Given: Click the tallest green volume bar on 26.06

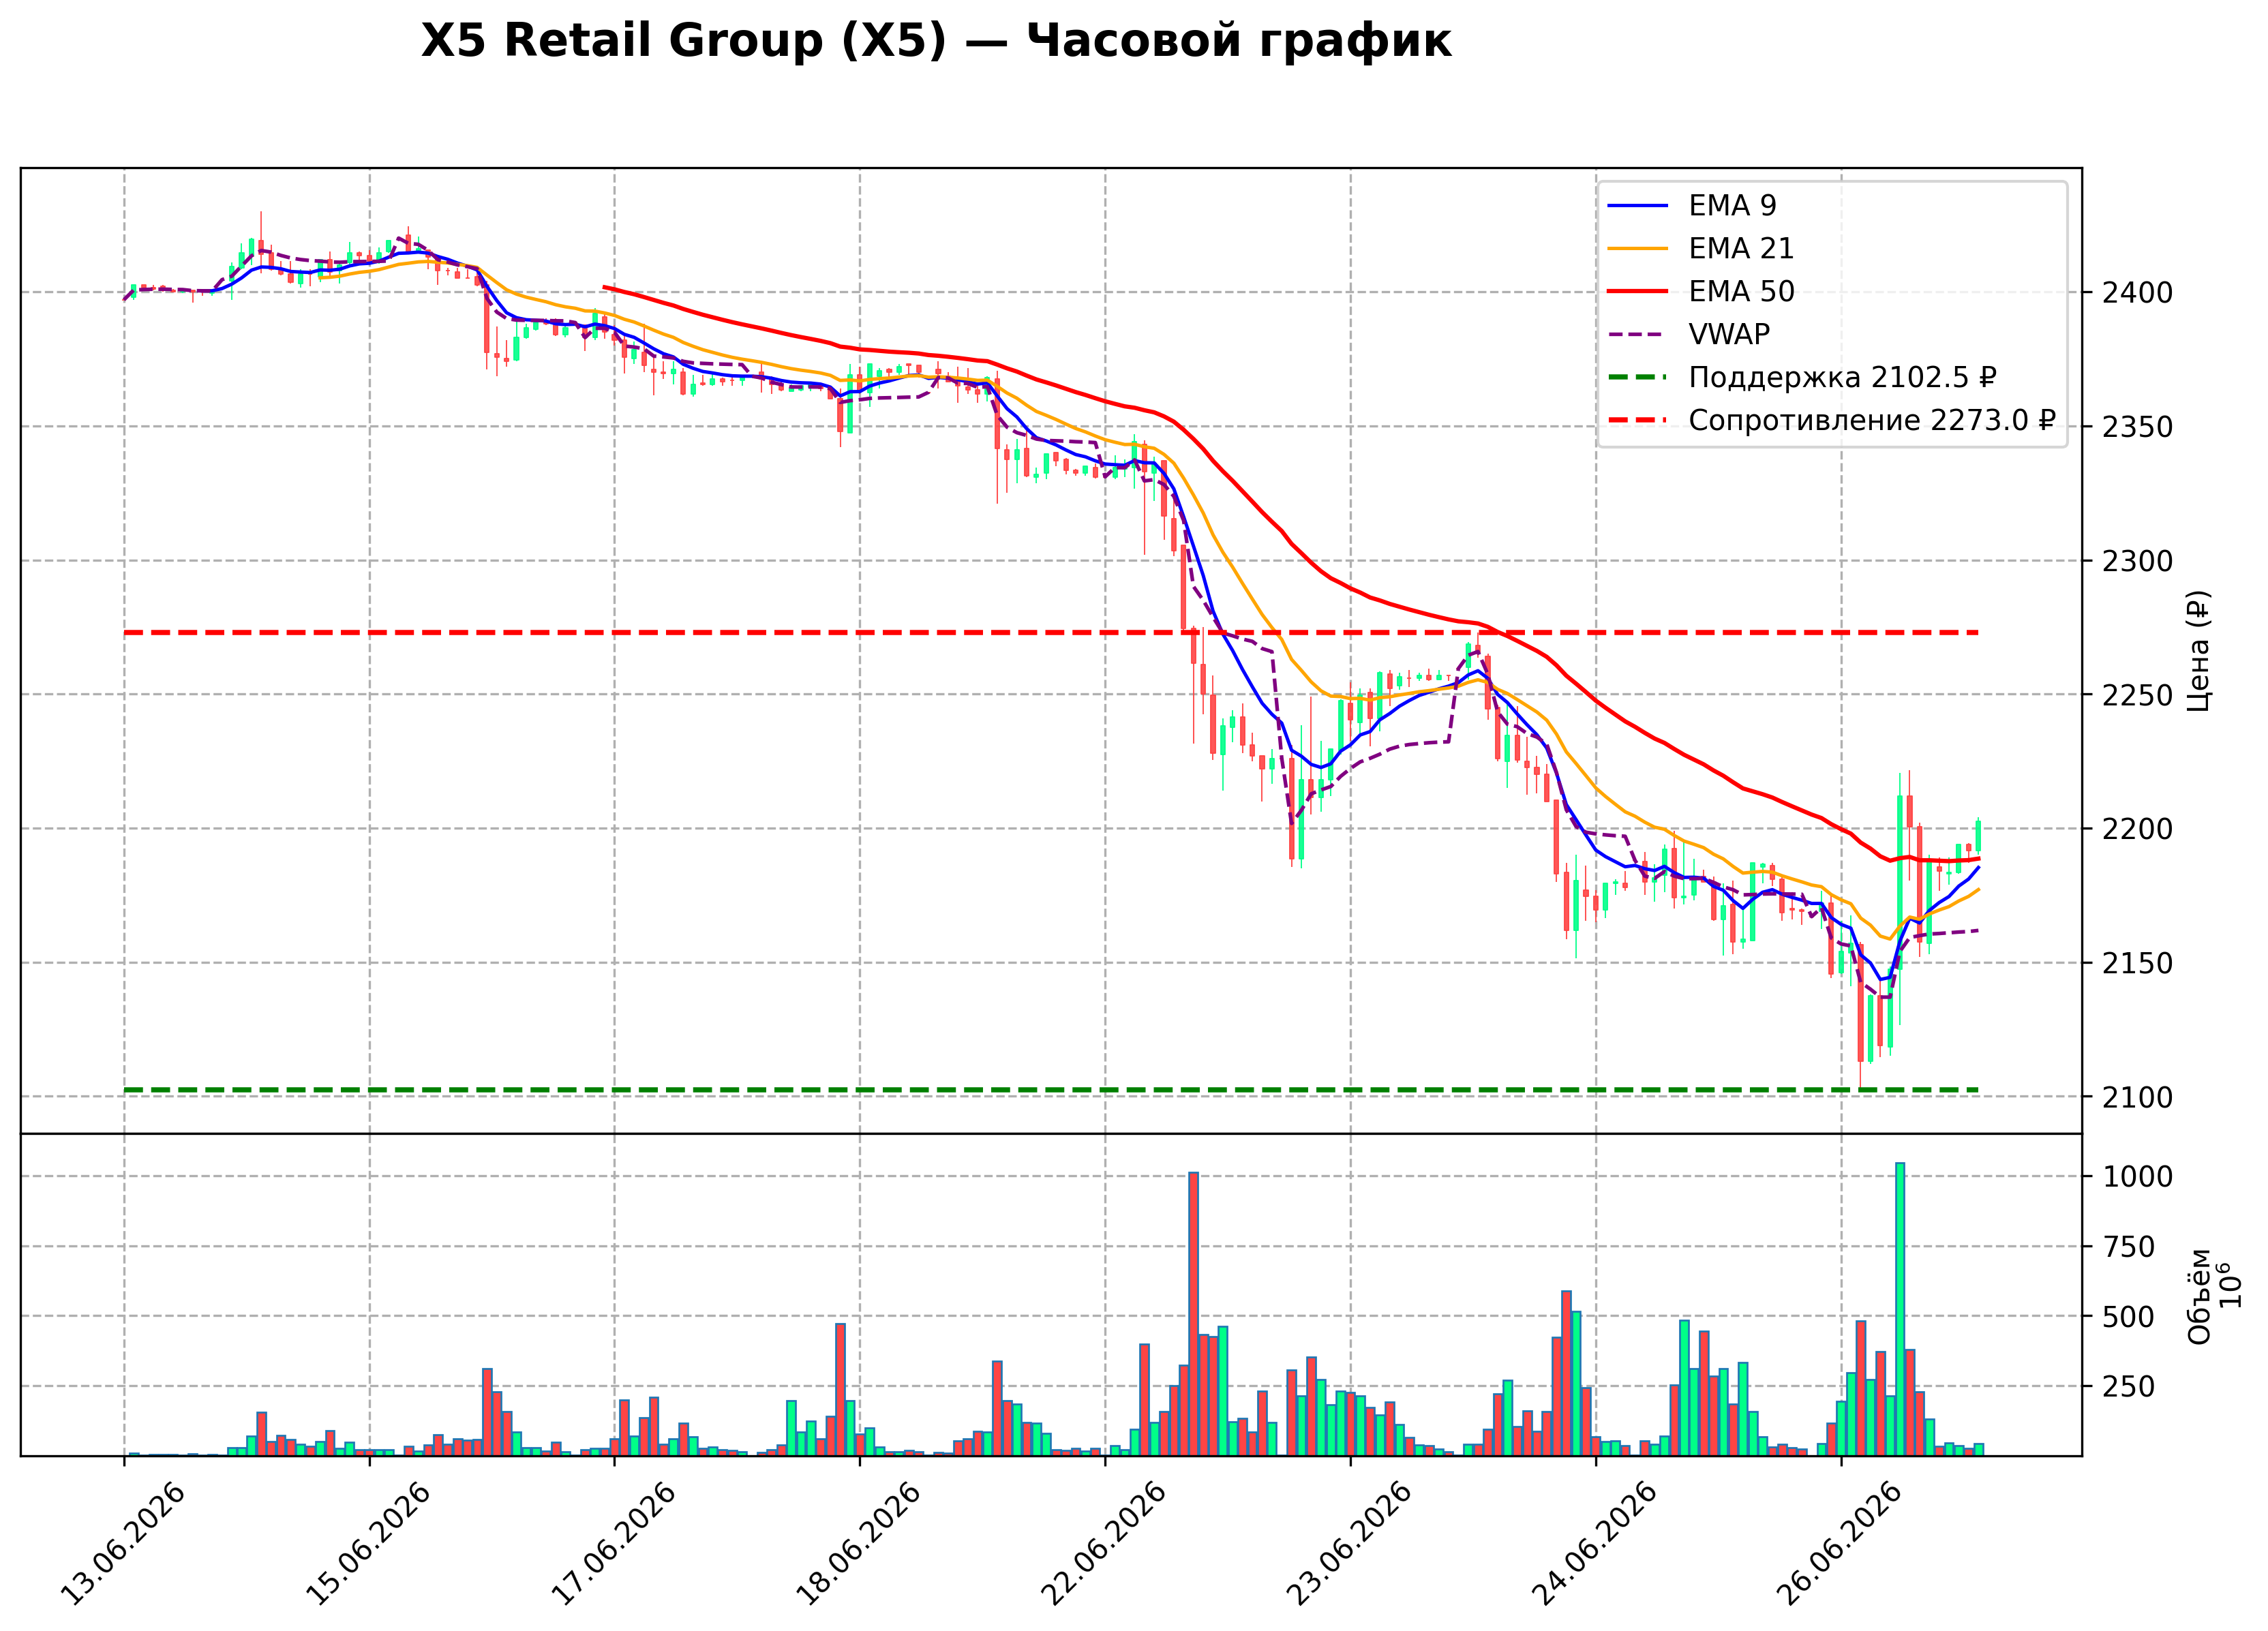Looking at the screenshot, I should coord(1900,1309).
